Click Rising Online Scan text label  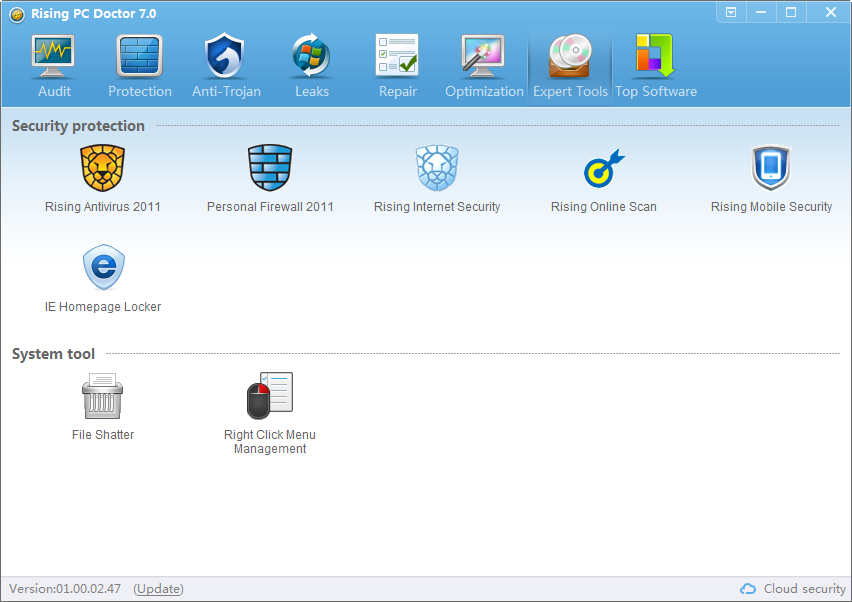click(x=604, y=207)
